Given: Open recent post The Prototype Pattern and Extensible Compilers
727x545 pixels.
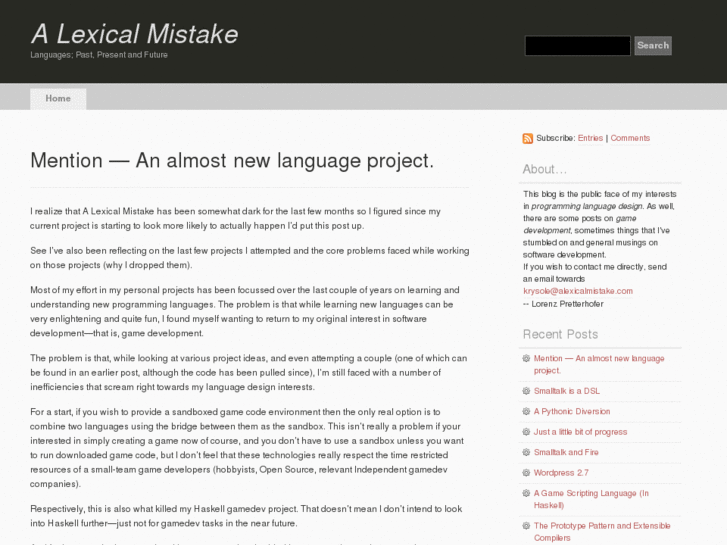Looking at the screenshot, I should (602, 532).
